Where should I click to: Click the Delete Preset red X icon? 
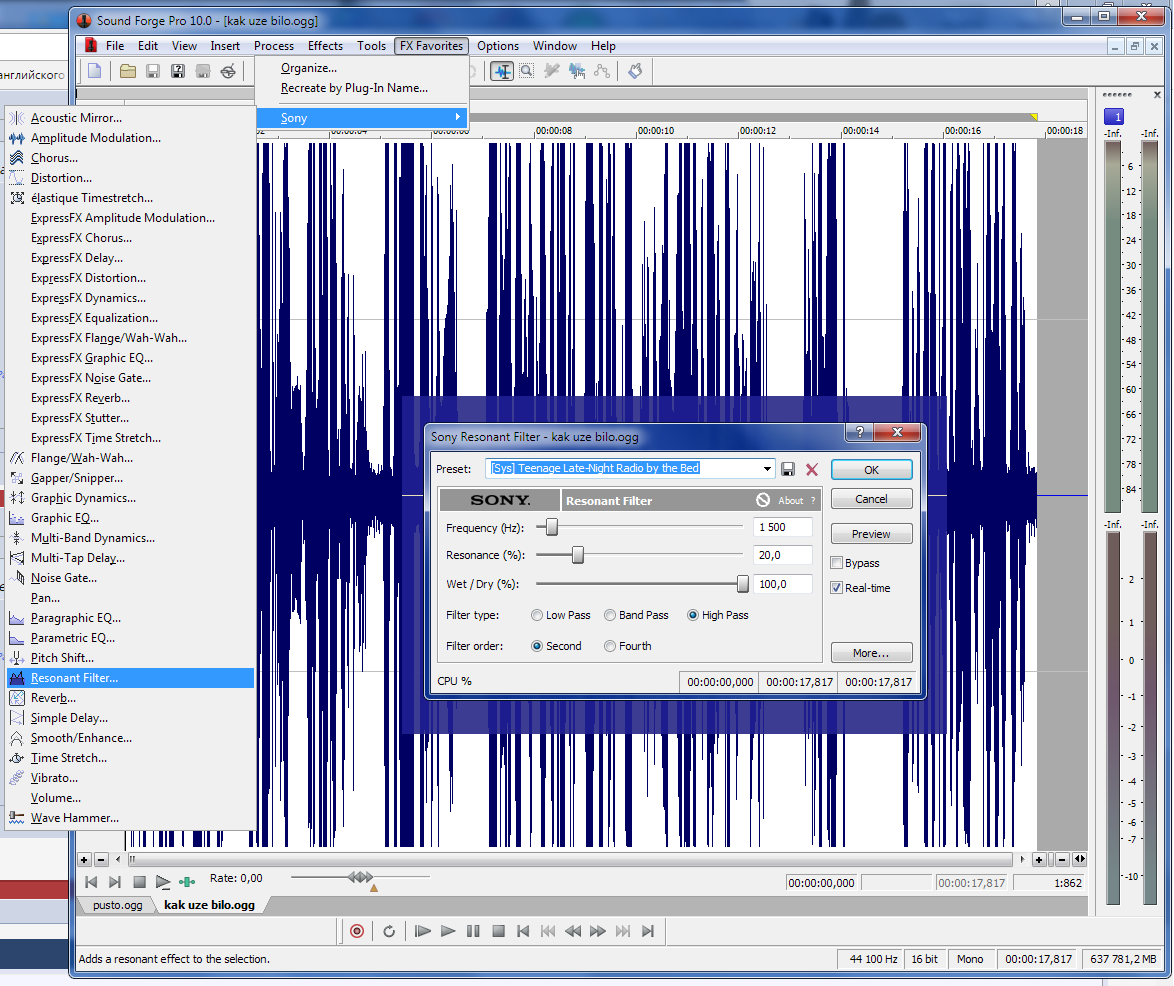pyautogui.click(x=812, y=469)
